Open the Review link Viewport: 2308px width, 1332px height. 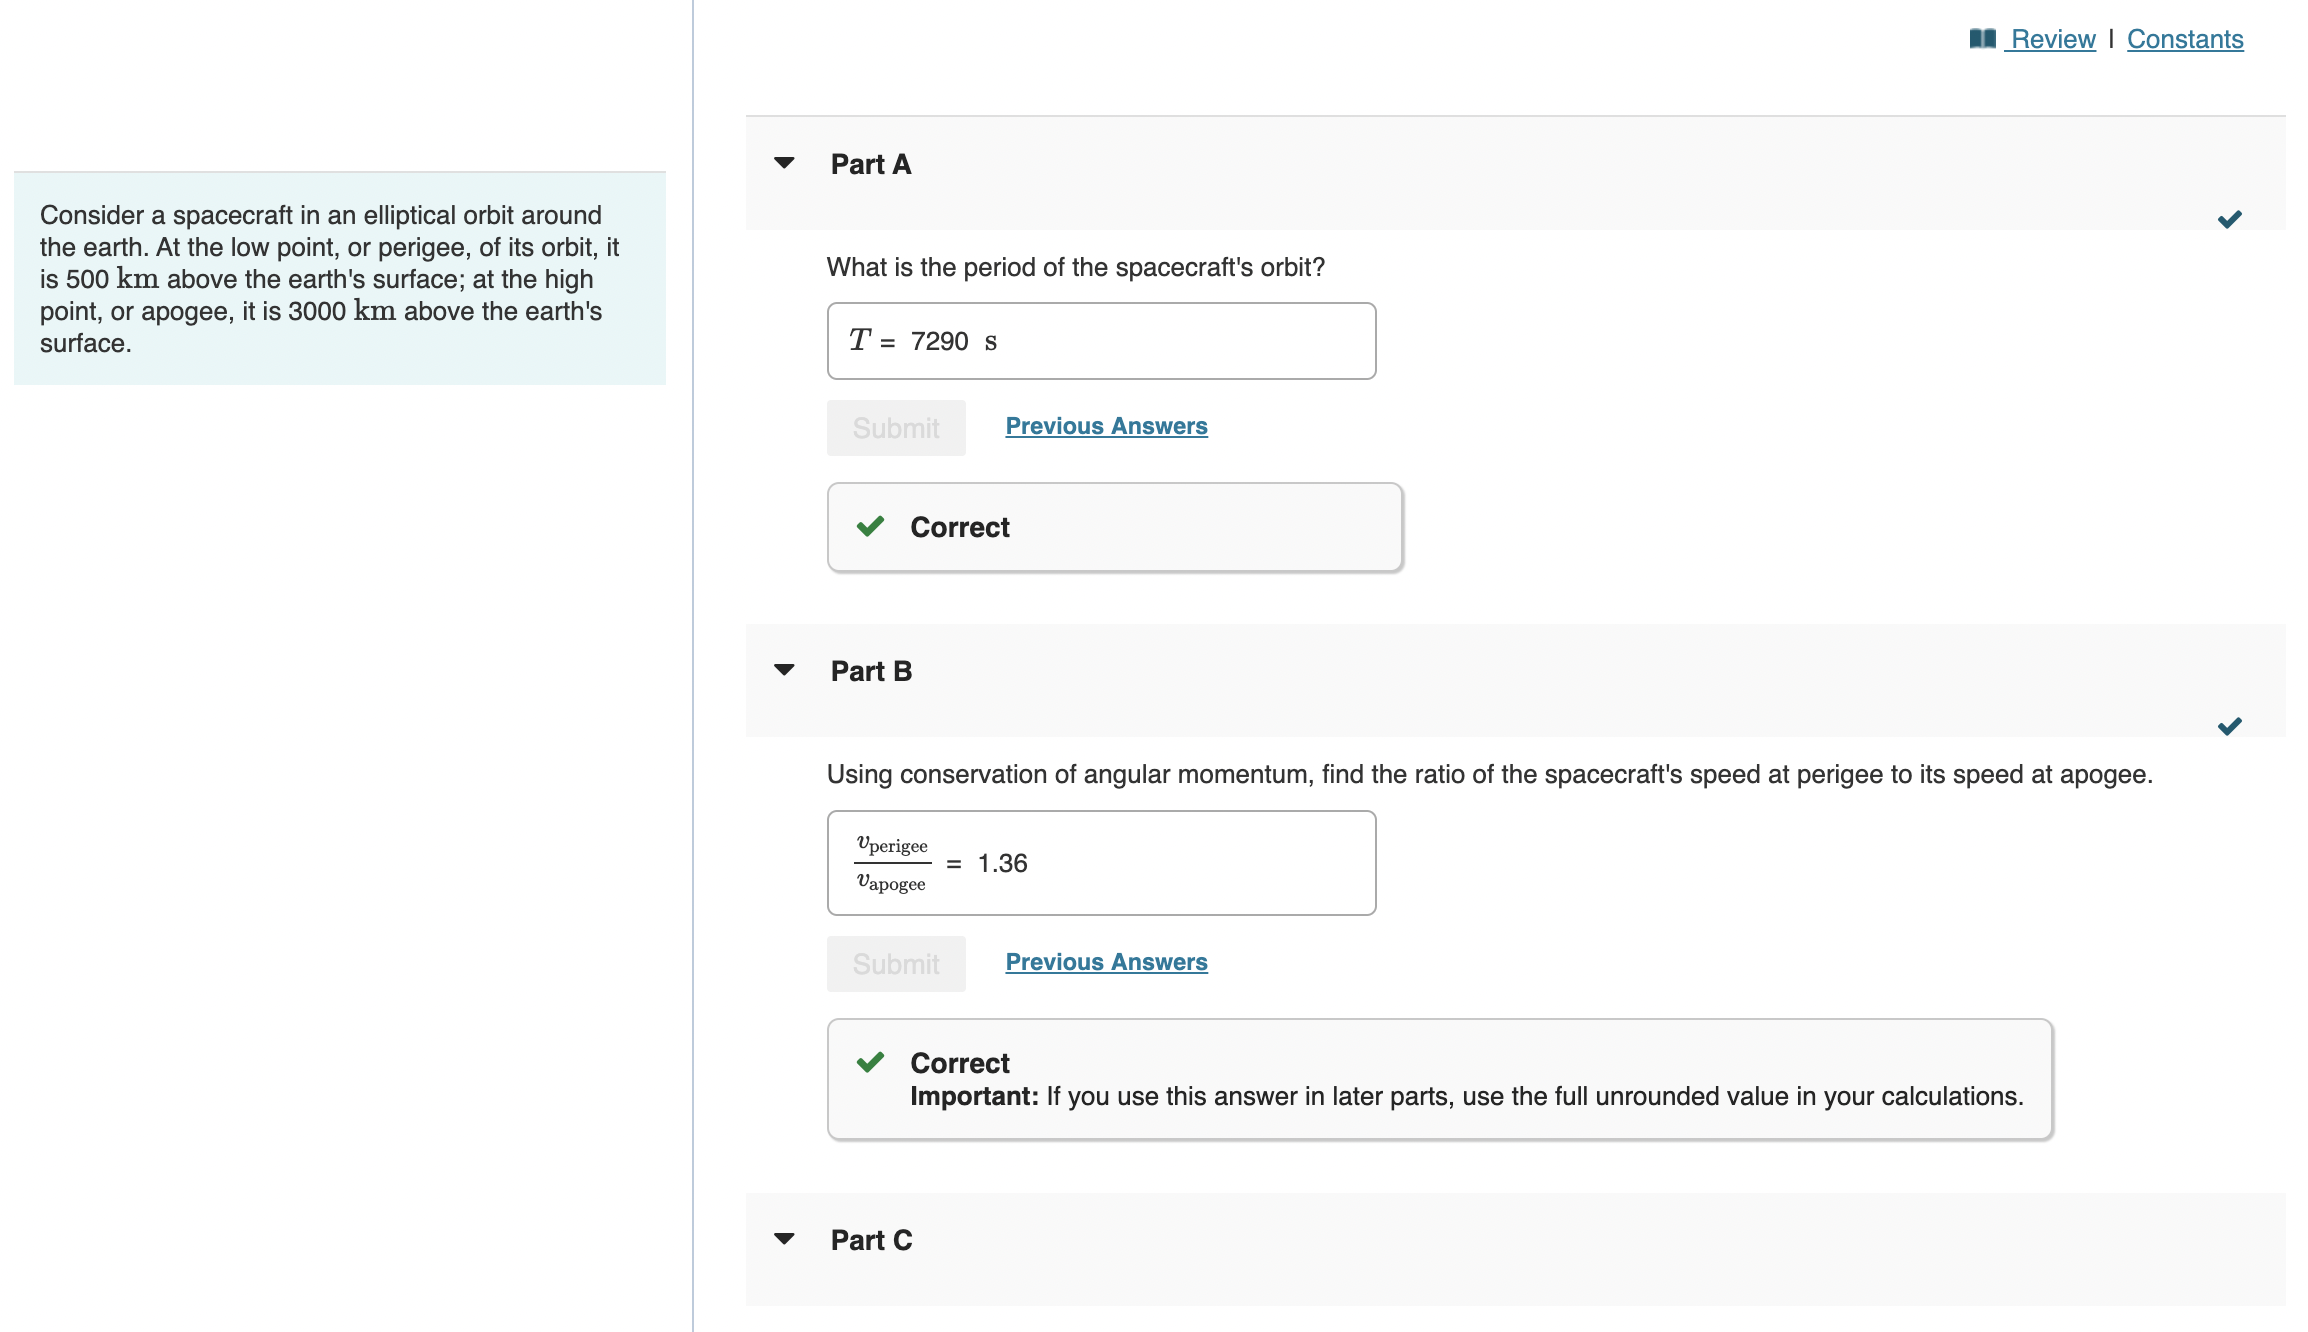[2053, 39]
